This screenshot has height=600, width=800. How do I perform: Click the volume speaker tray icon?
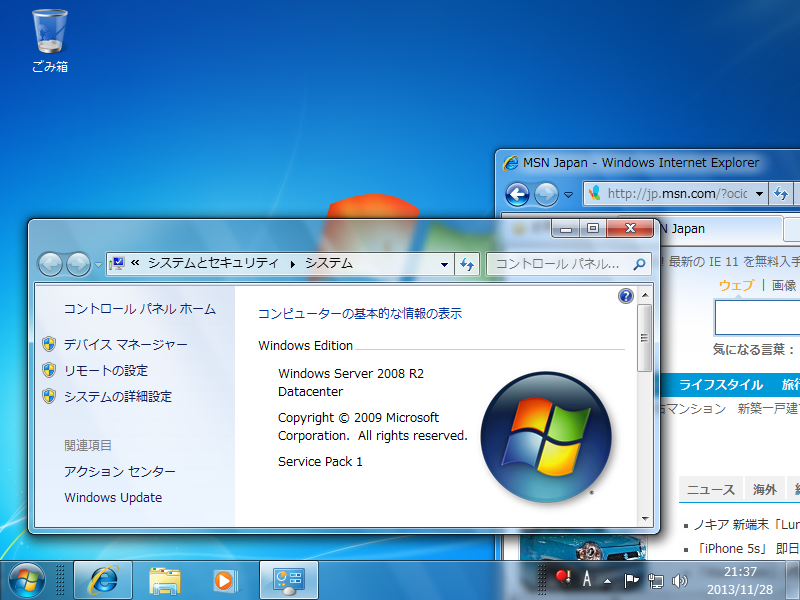click(x=679, y=581)
